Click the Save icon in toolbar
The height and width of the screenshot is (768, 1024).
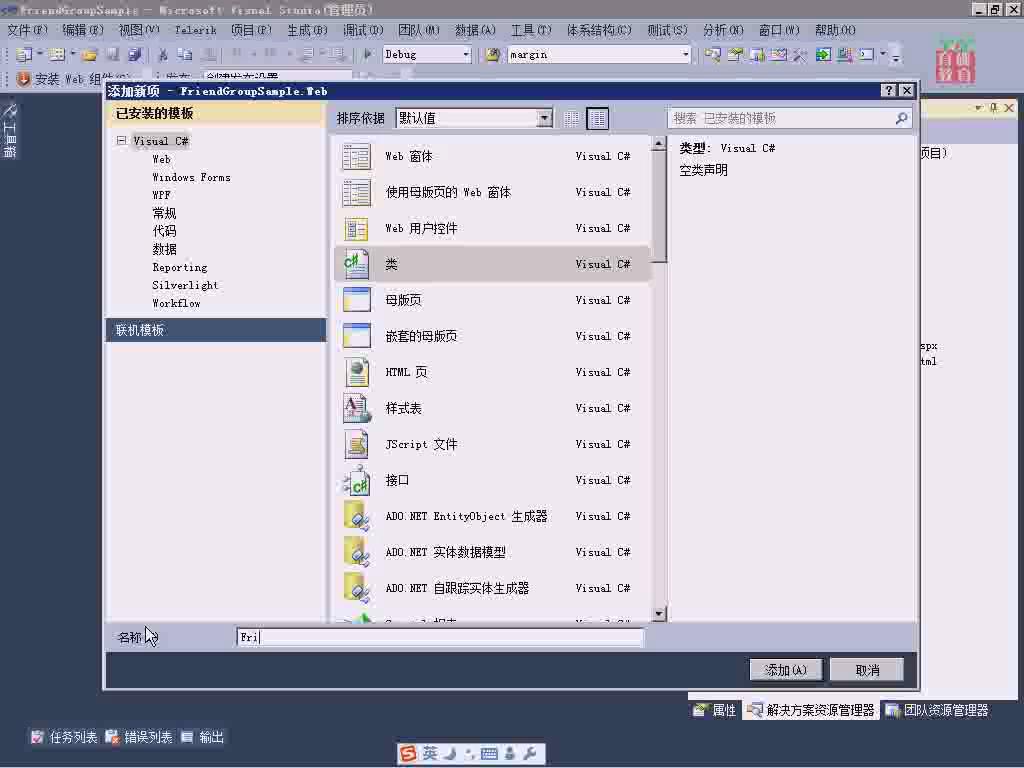(113, 55)
